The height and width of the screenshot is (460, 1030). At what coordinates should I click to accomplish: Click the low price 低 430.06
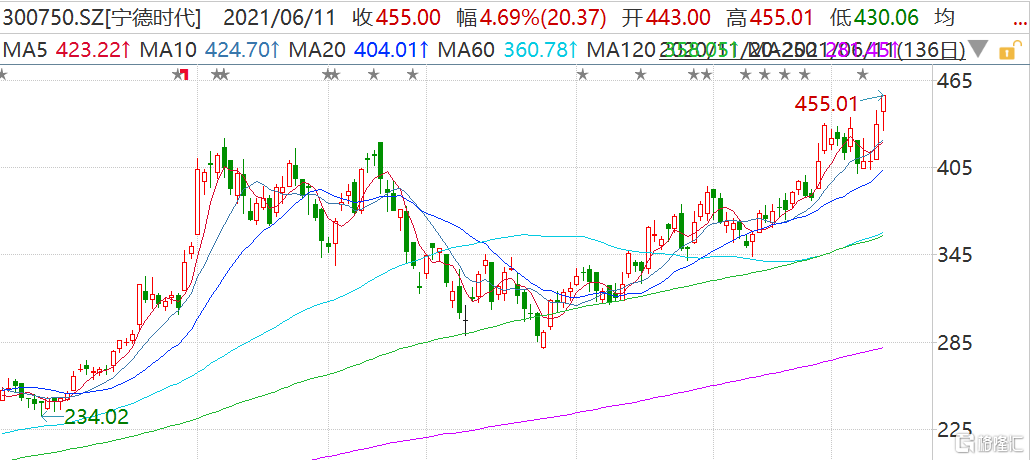click(874, 18)
